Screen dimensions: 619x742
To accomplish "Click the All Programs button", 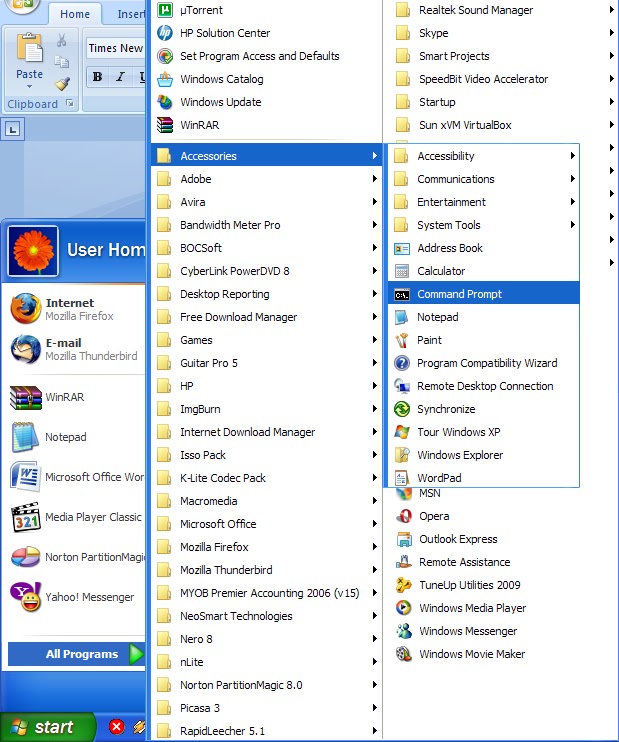I will (x=75, y=654).
